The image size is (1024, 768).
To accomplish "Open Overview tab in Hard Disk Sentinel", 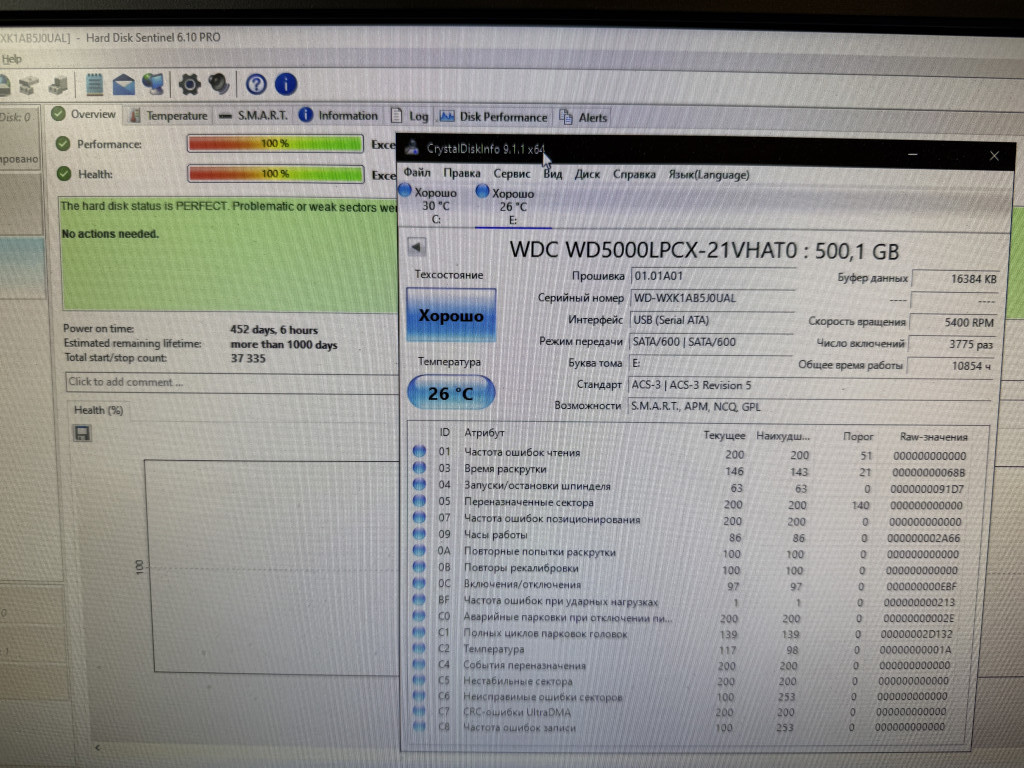I will [x=84, y=114].
